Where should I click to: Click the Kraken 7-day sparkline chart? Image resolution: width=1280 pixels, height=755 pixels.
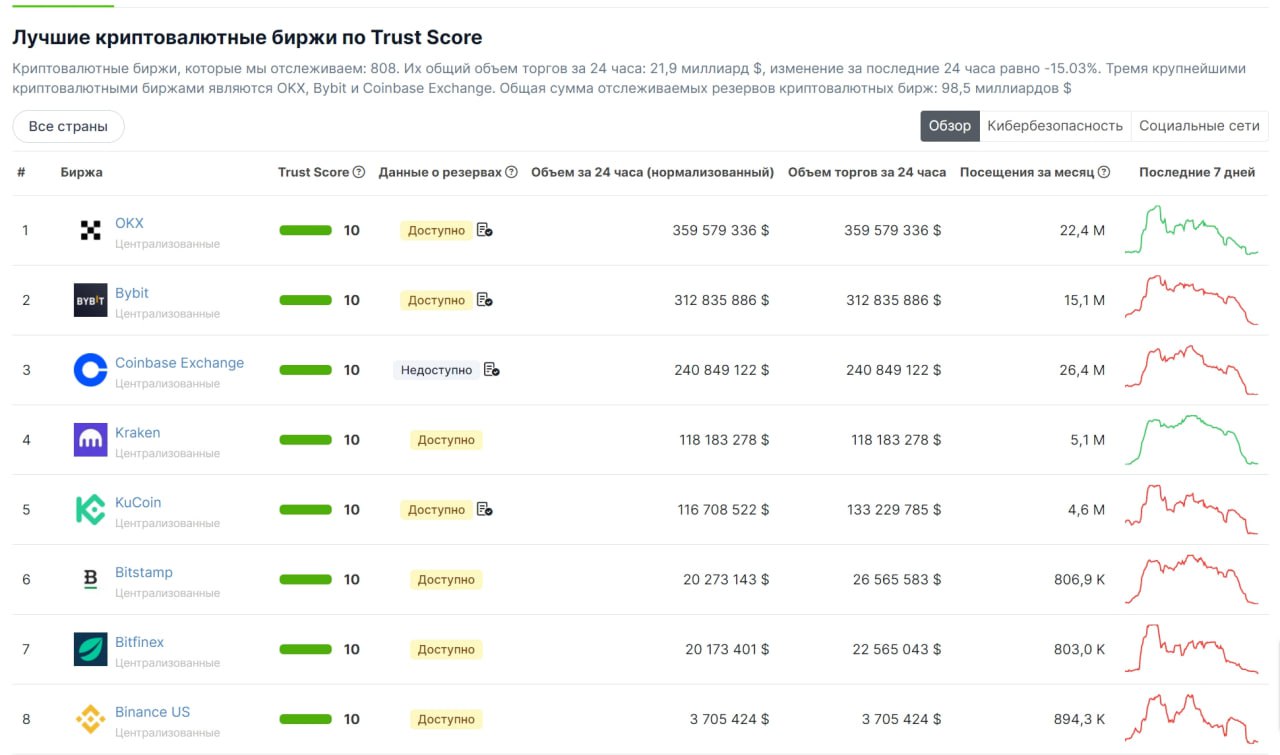[1191, 440]
